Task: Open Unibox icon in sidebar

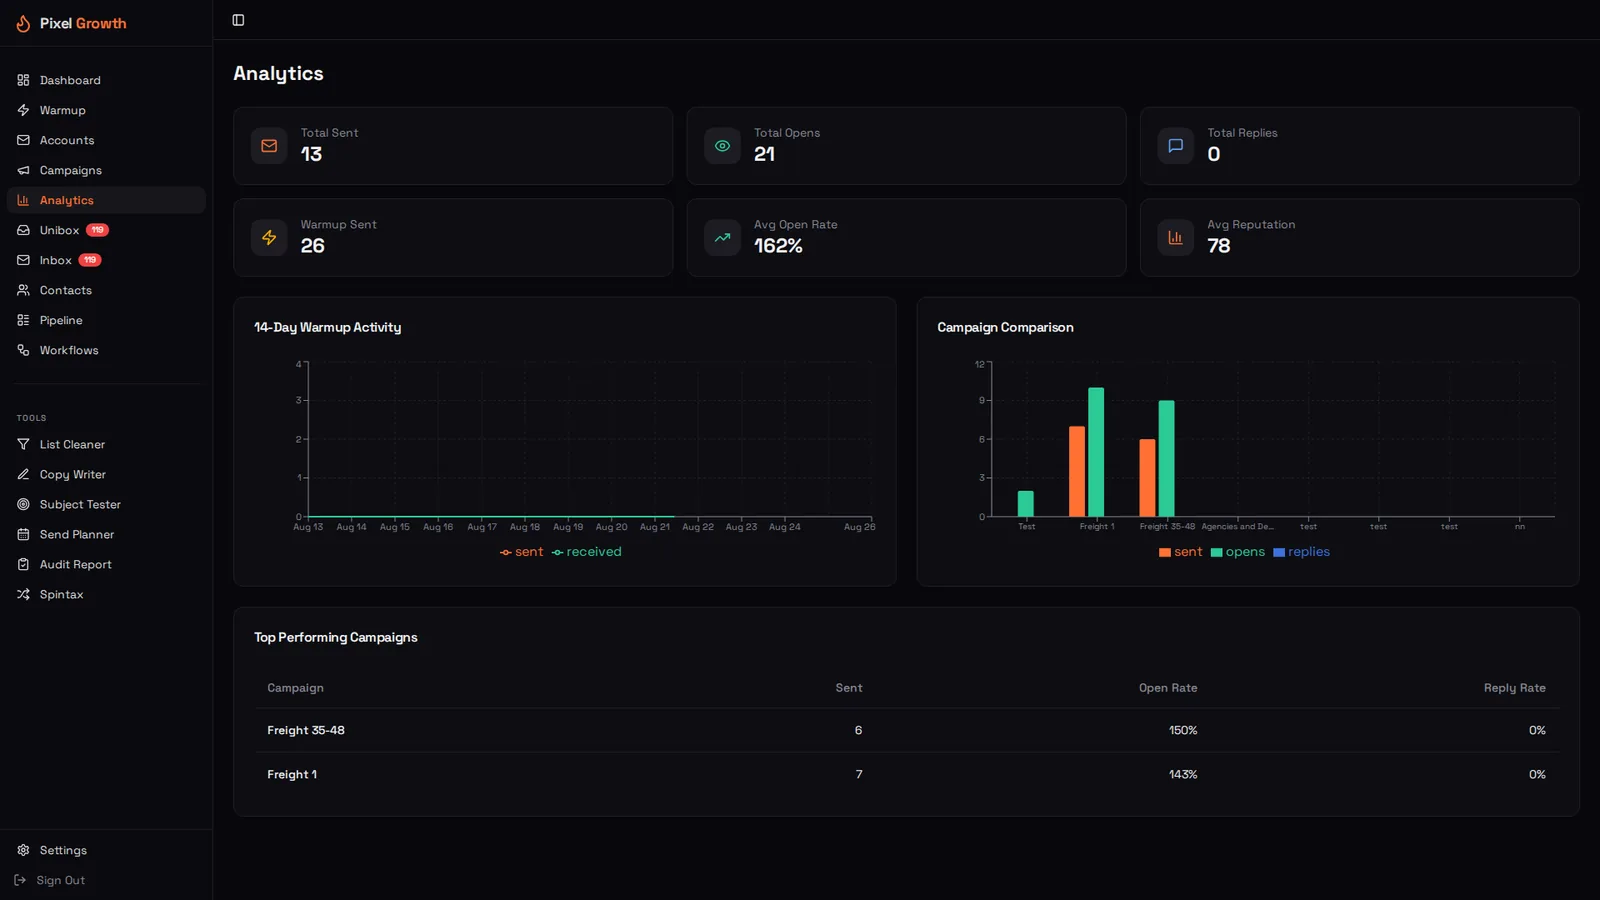Action: tap(23, 230)
